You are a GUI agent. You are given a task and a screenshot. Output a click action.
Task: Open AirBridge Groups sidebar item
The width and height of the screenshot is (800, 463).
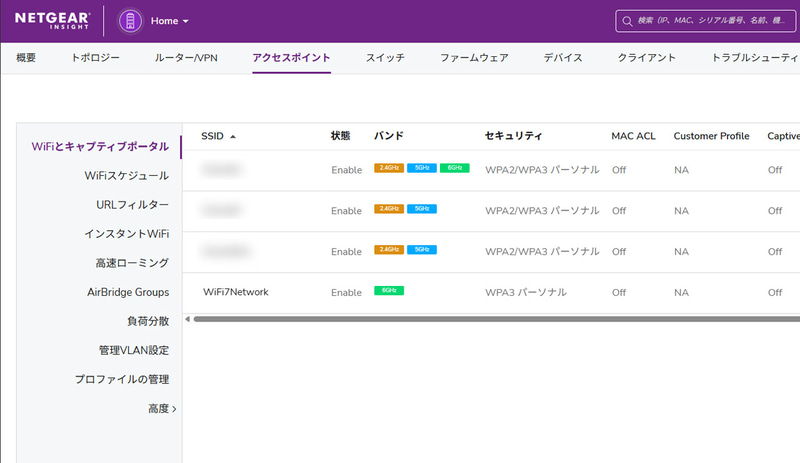[128, 292]
